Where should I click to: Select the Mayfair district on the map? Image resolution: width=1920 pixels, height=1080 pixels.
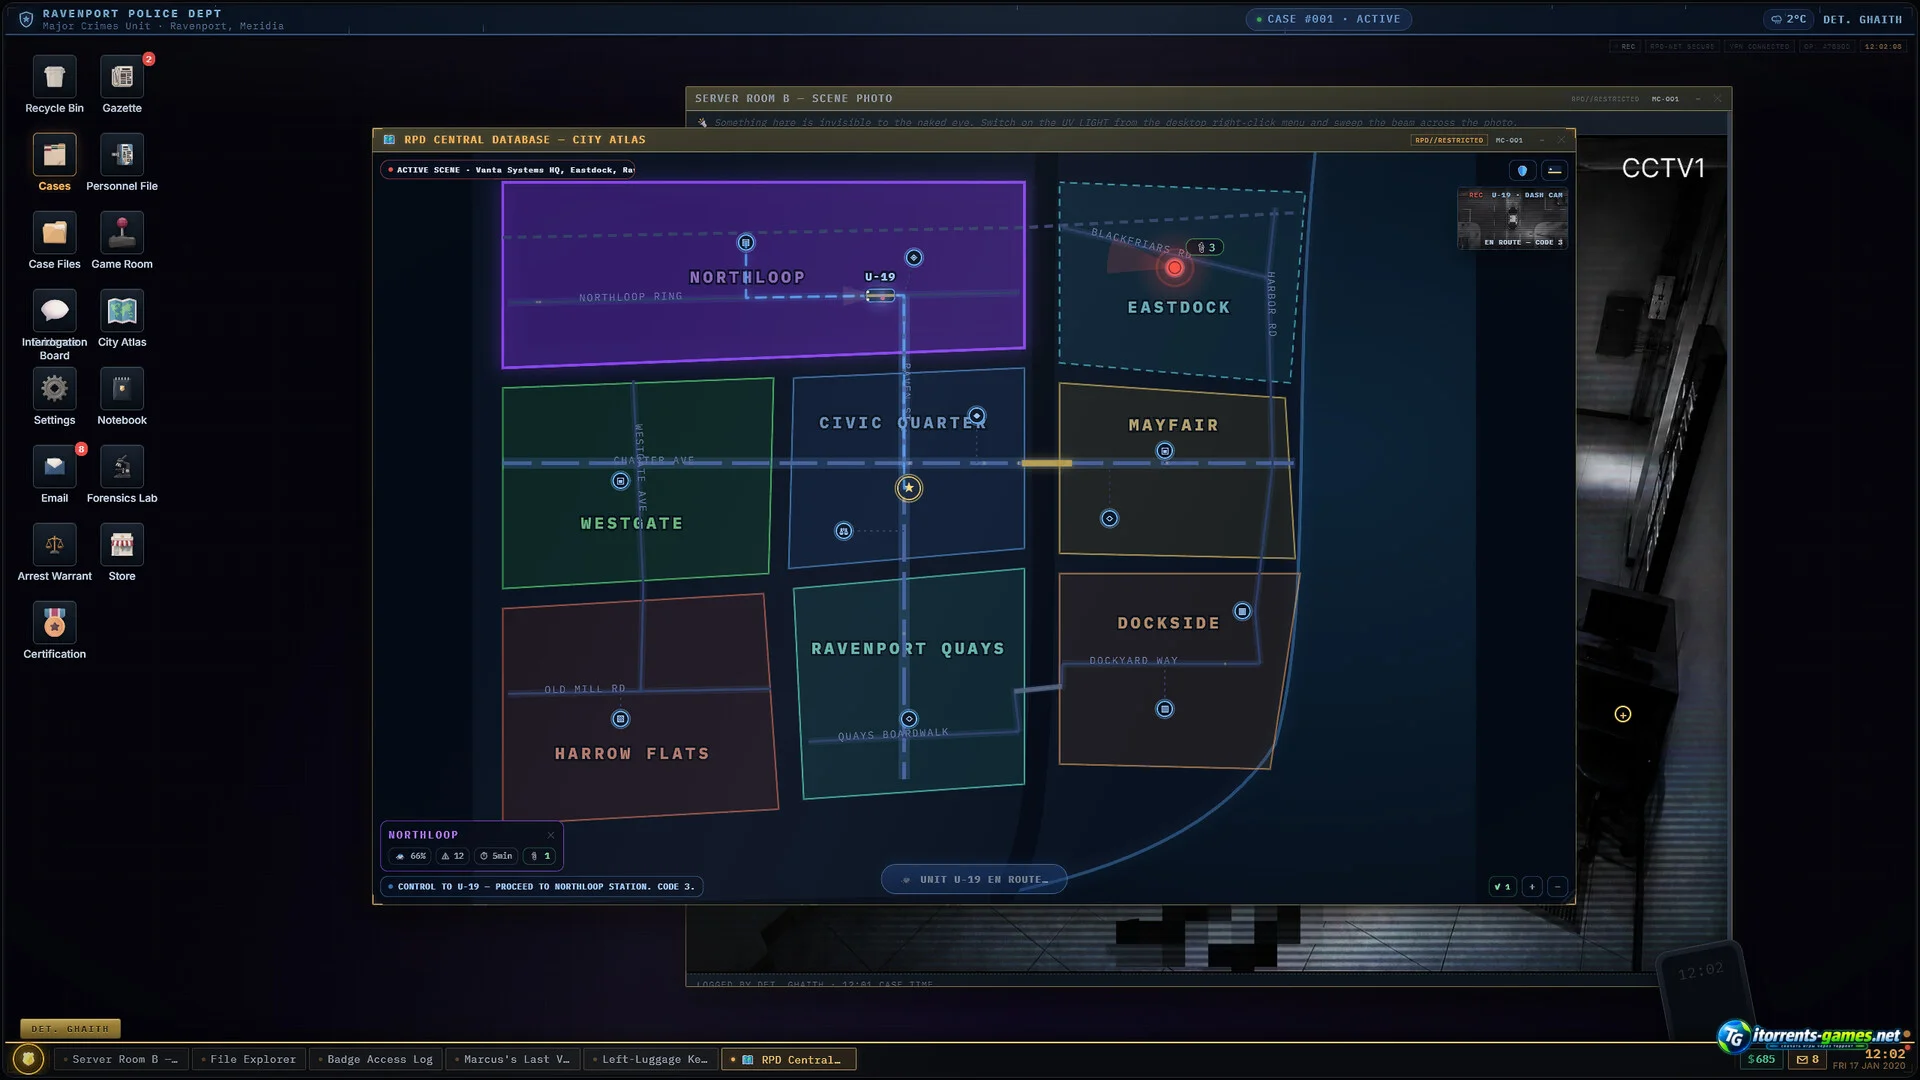tap(1176, 470)
